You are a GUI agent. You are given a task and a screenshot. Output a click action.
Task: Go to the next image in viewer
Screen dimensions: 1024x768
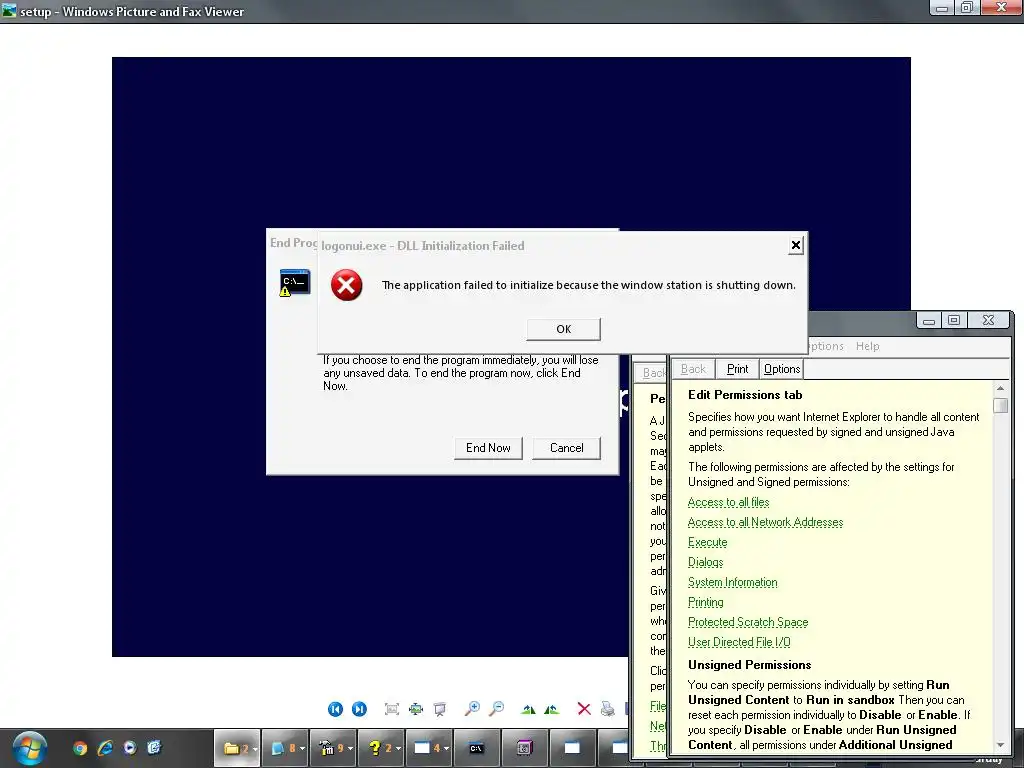point(359,709)
